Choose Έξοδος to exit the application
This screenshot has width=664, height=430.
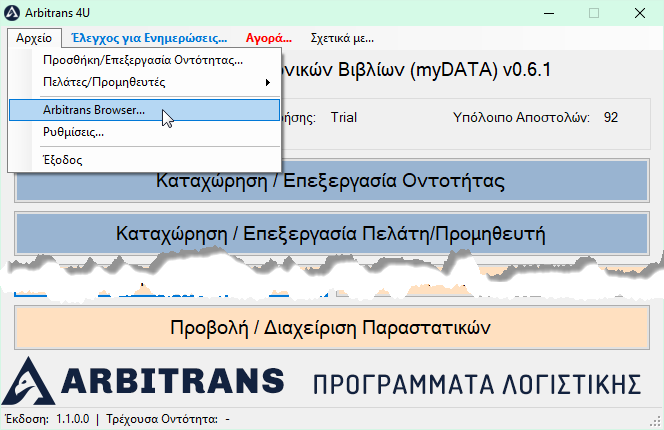point(144,160)
